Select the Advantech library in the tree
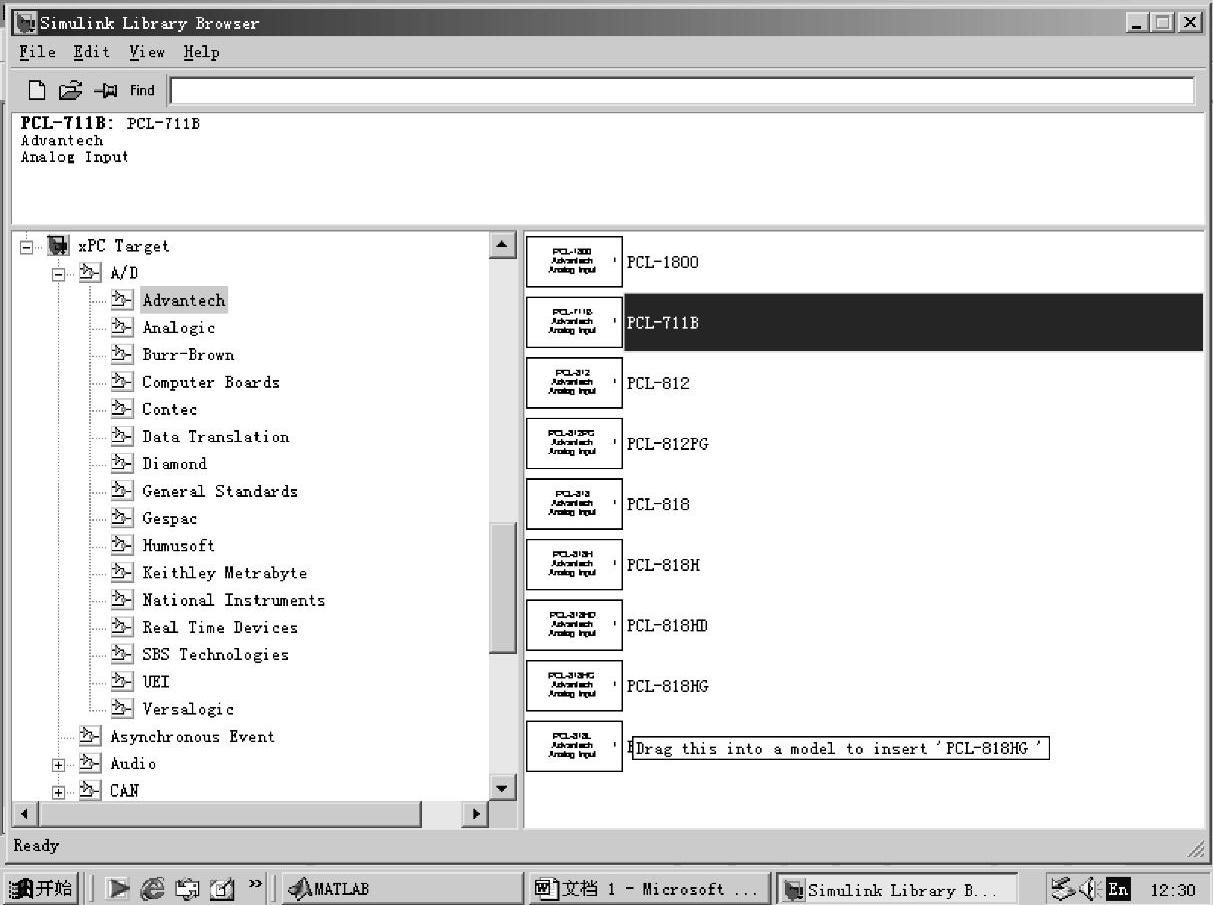 pyautogui.click(x=184, y=300)
